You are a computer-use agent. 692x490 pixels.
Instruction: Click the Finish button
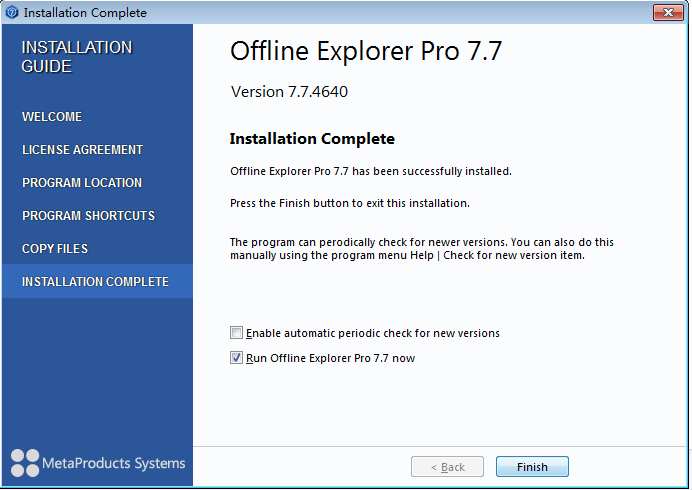[532, 467]
